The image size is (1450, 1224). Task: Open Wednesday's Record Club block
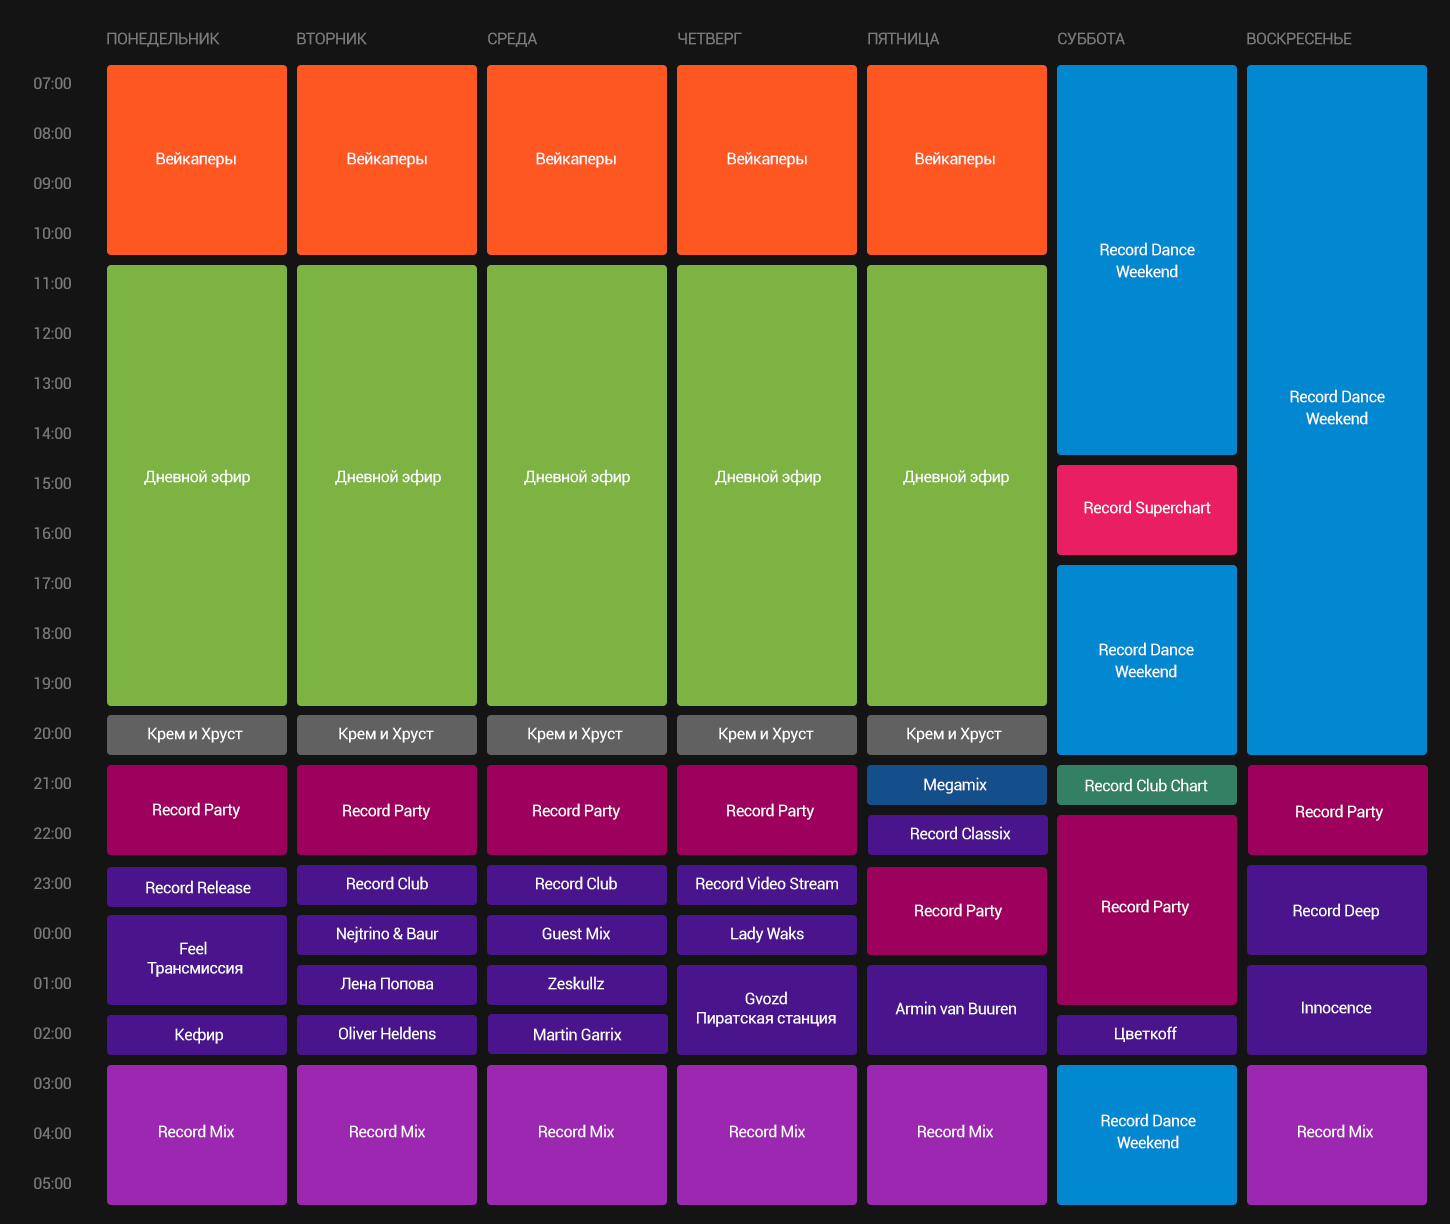click(577, 885)
